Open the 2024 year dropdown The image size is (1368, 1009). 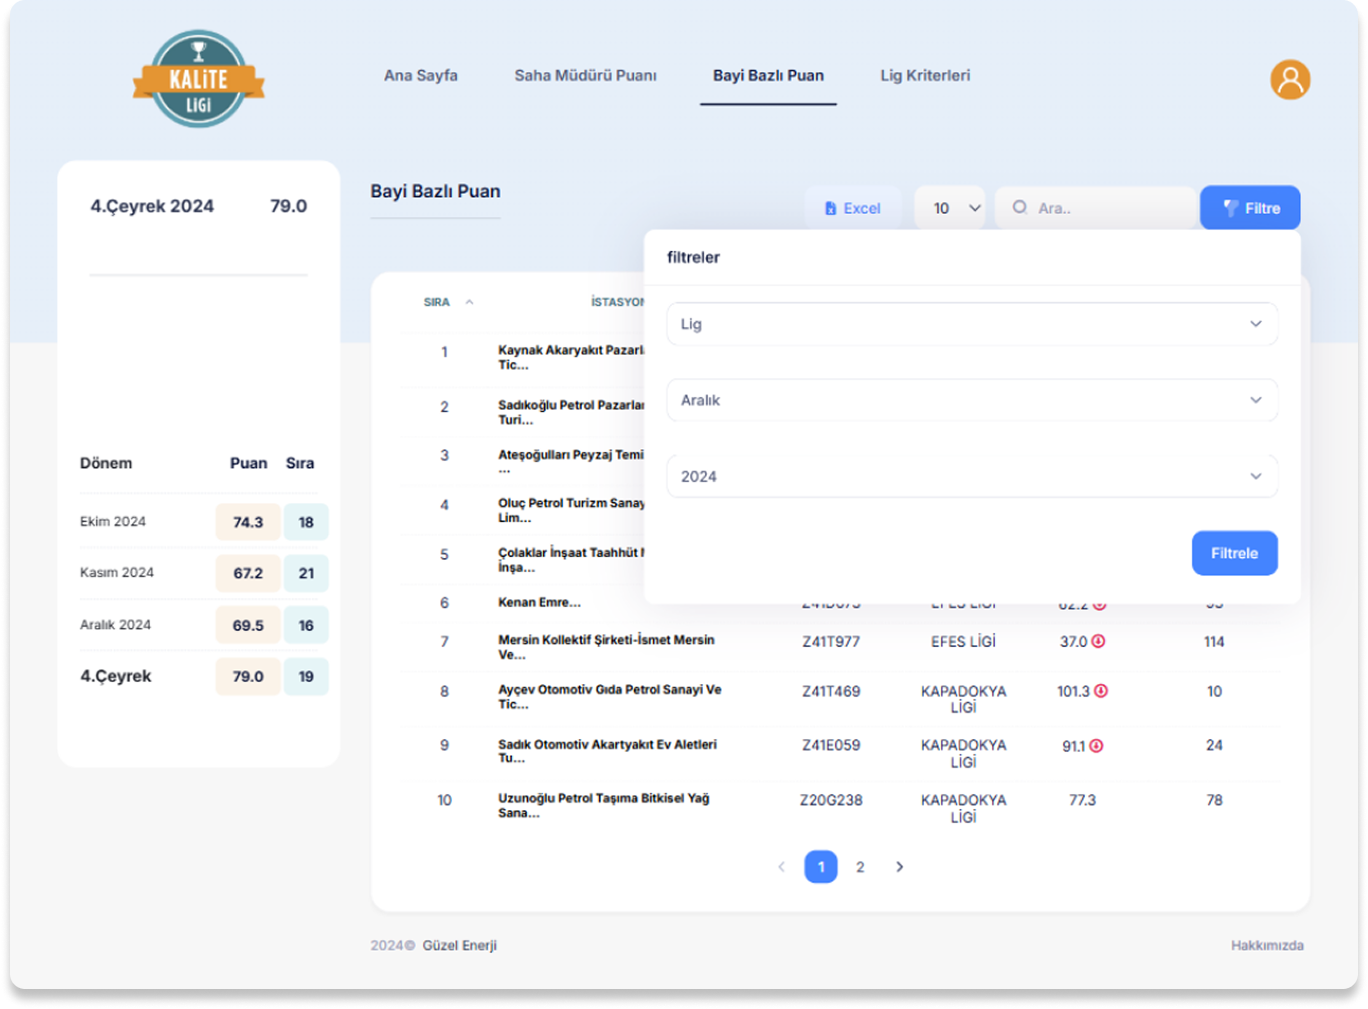pos(971,476)
